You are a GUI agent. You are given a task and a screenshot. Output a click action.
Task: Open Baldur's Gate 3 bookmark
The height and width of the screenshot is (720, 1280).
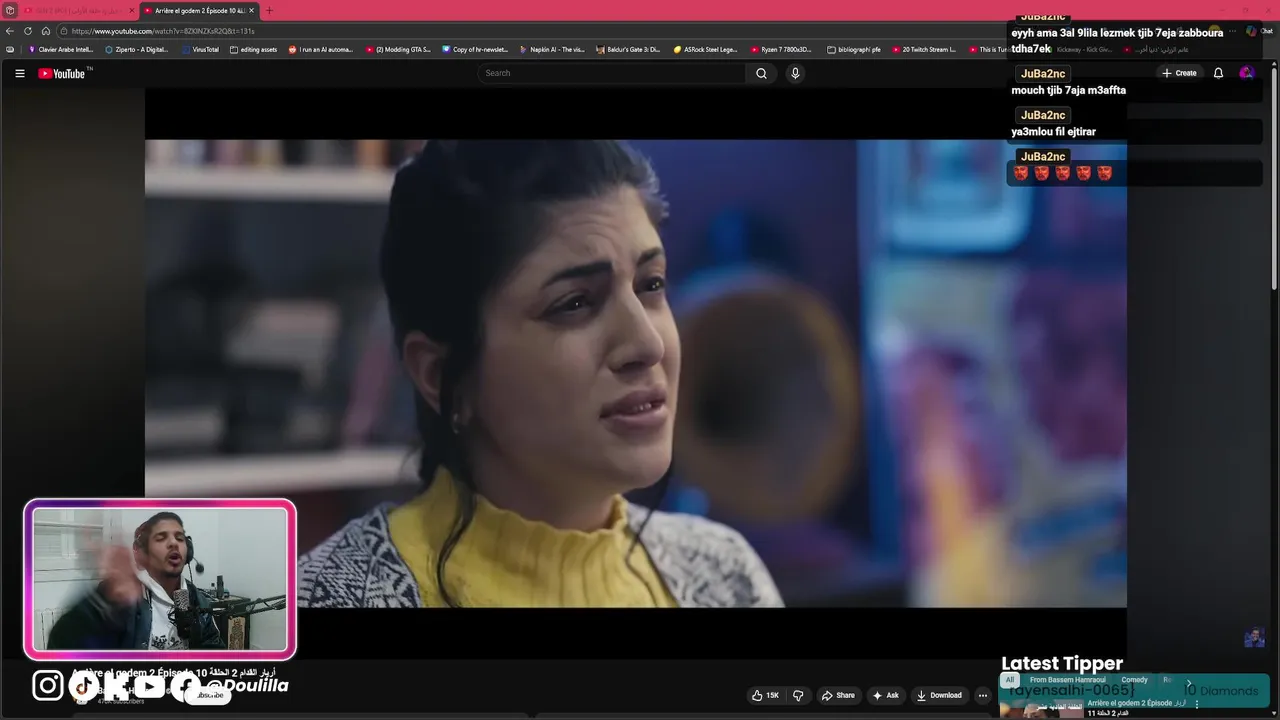pos(628,49)
